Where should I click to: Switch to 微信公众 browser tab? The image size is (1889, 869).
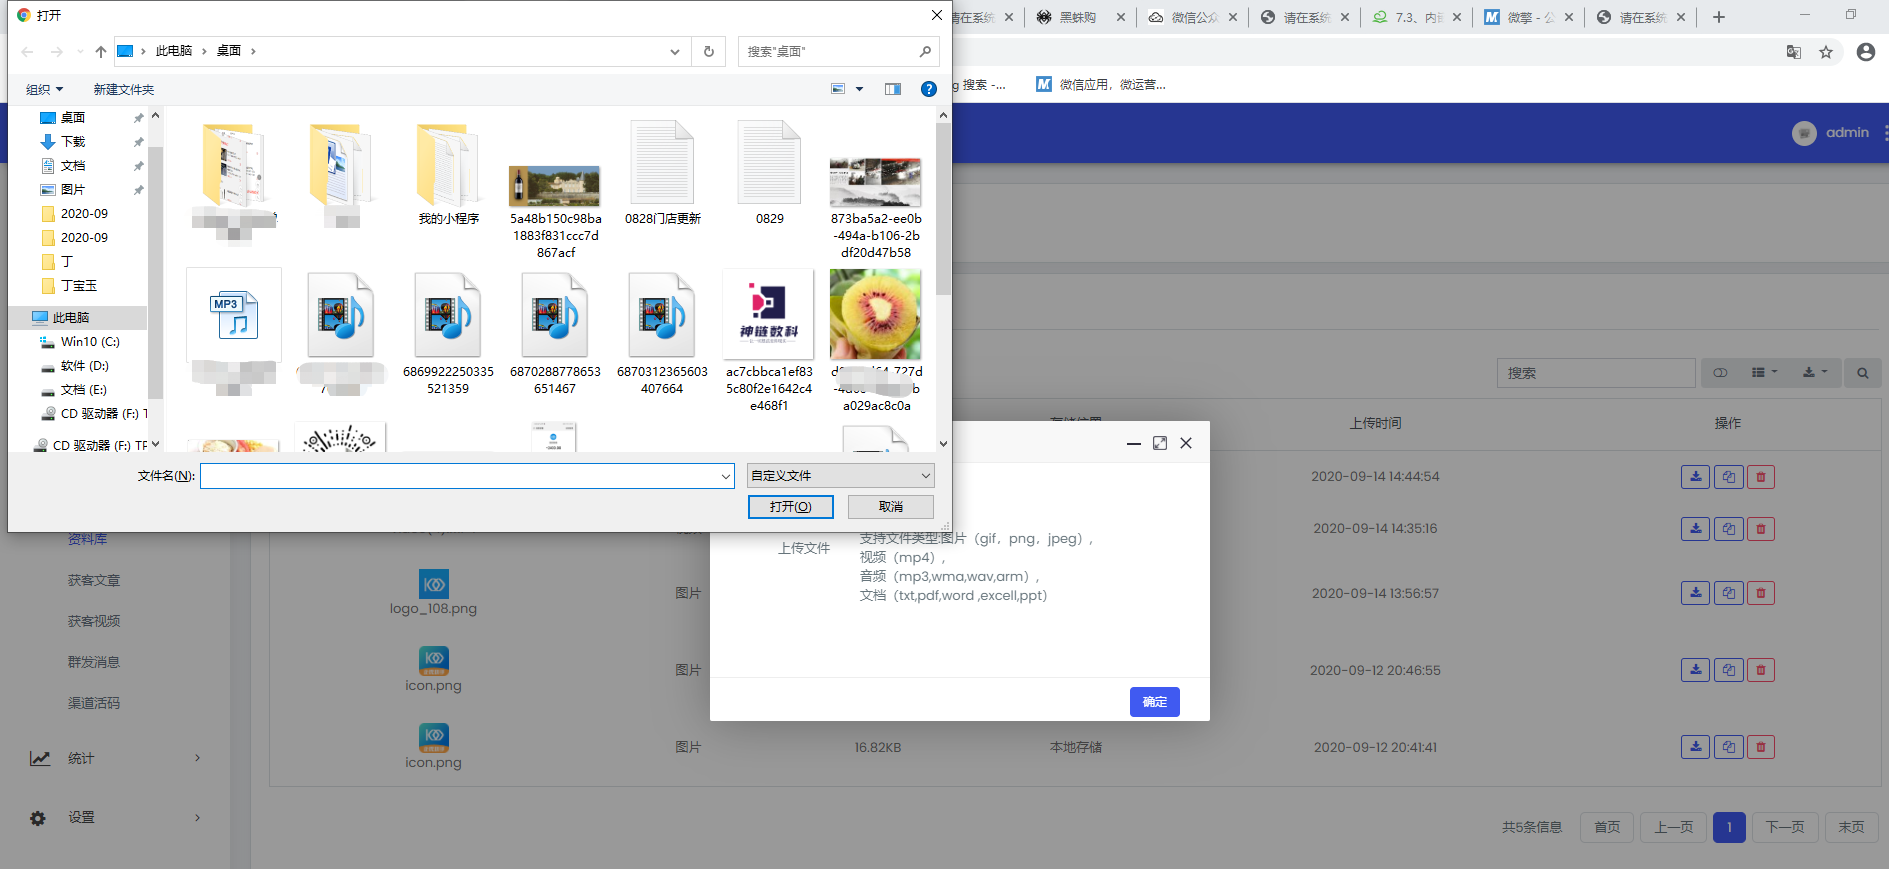point(1191,17)
